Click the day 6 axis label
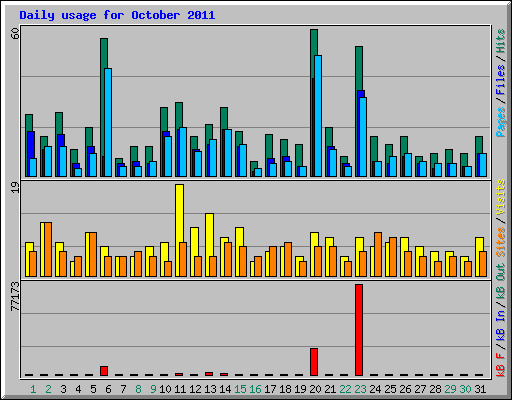This screenshot has width=512, height=400. 108,389
